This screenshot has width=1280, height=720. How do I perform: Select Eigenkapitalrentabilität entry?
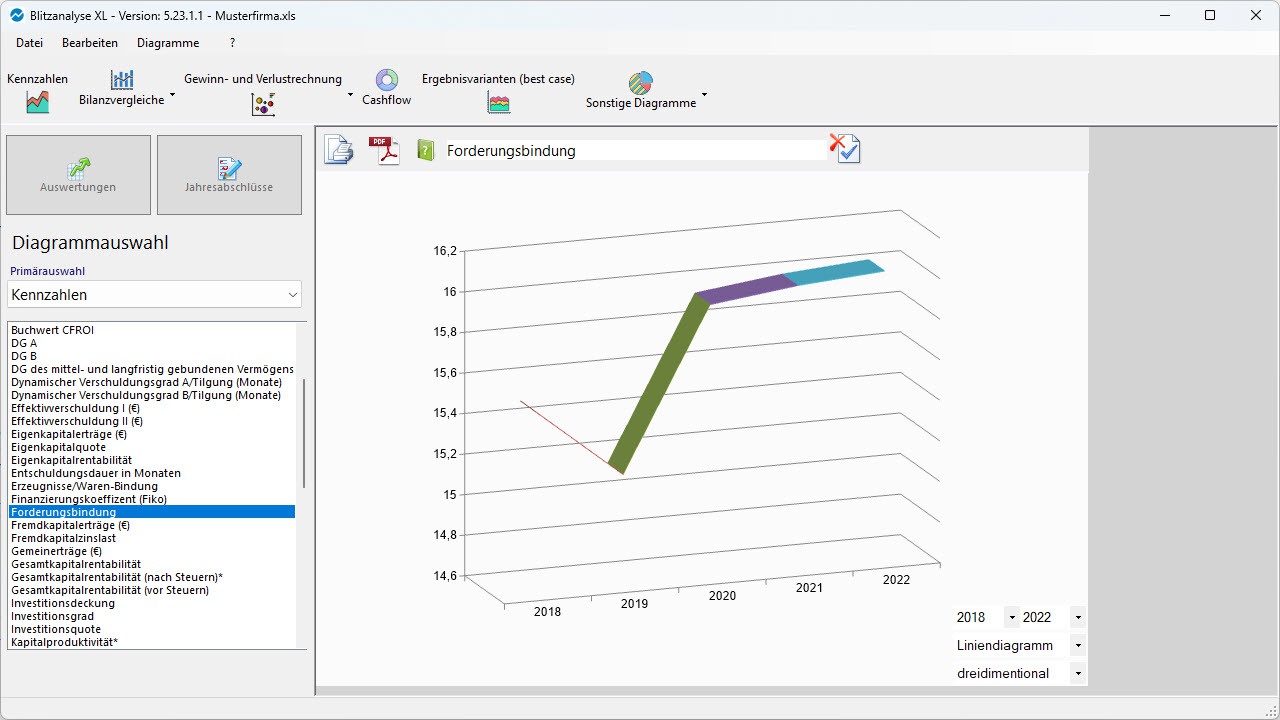(152, 460)
